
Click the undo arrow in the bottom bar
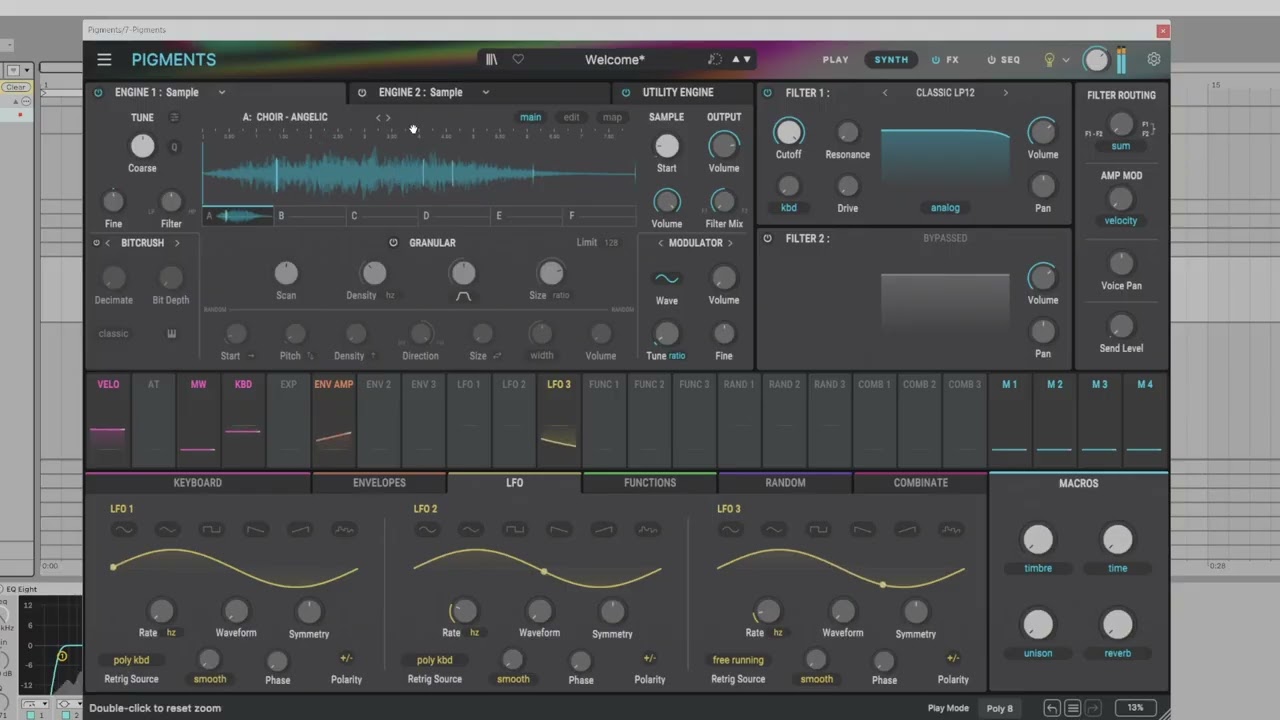pyautogui.click(x=1052, y=708)
